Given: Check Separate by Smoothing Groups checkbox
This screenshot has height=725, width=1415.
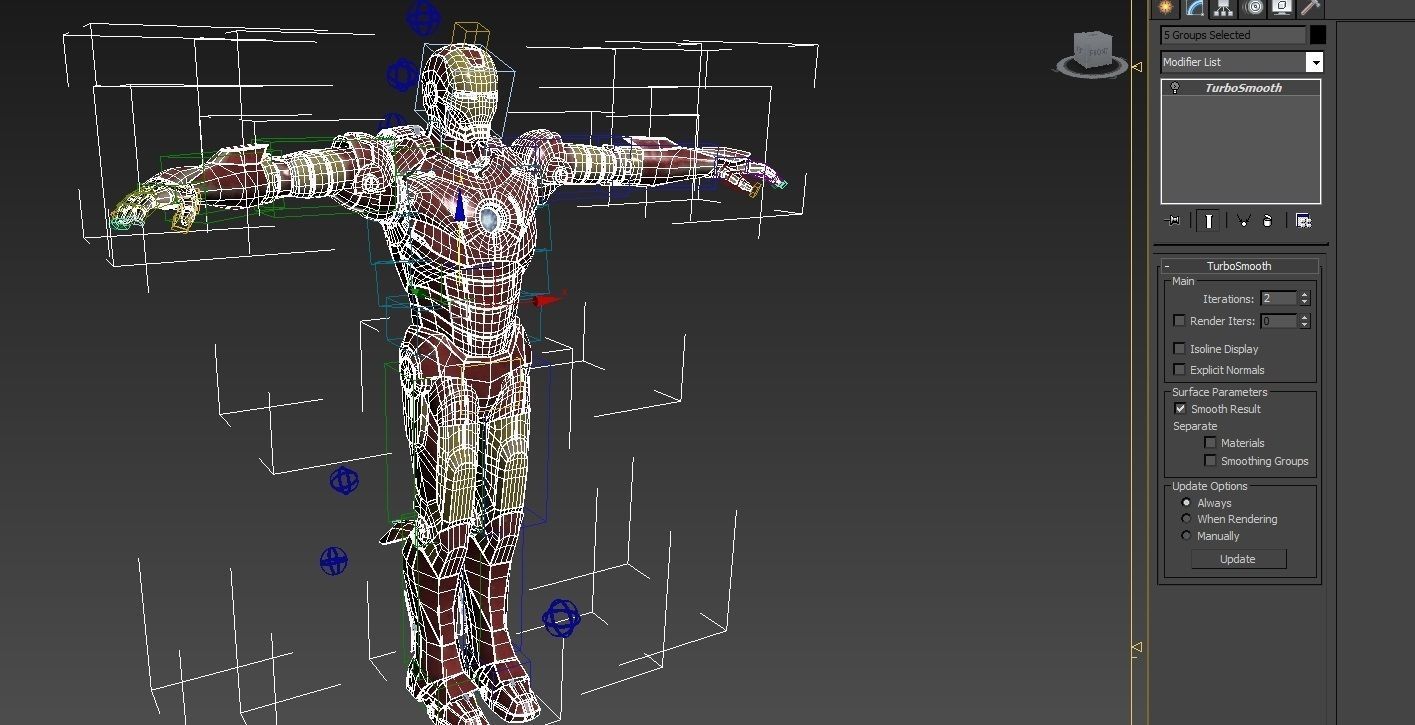Looking at the screenshot, I should (1210, 460).
